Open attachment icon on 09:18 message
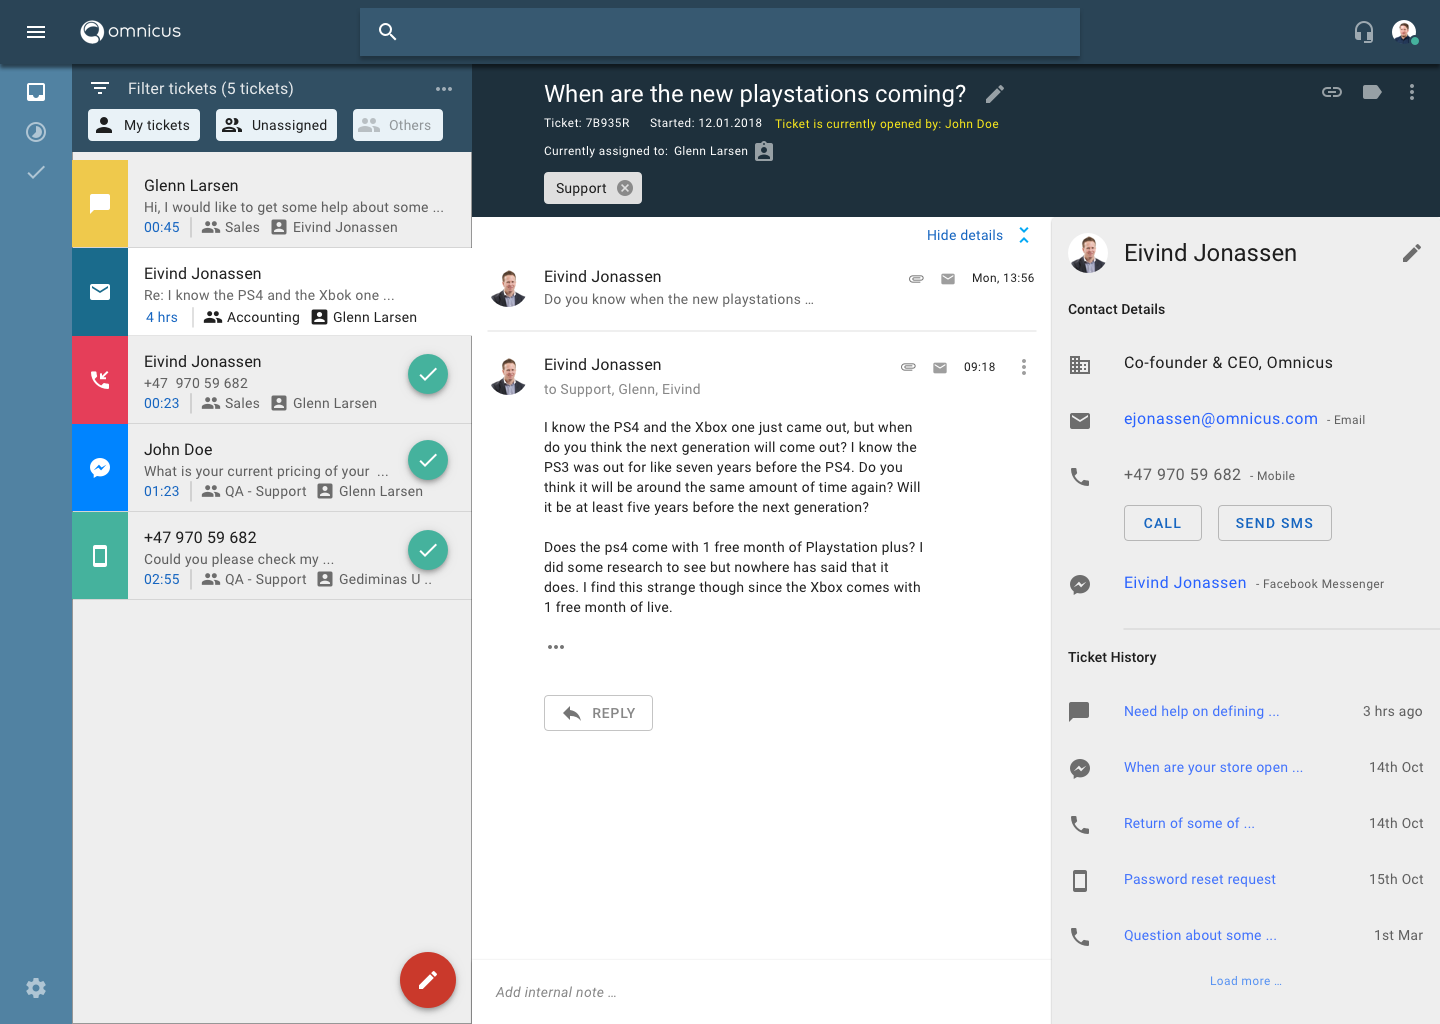Viewport: 1440px width, 1024px height. pyautogui.click(x=908, y=367)
